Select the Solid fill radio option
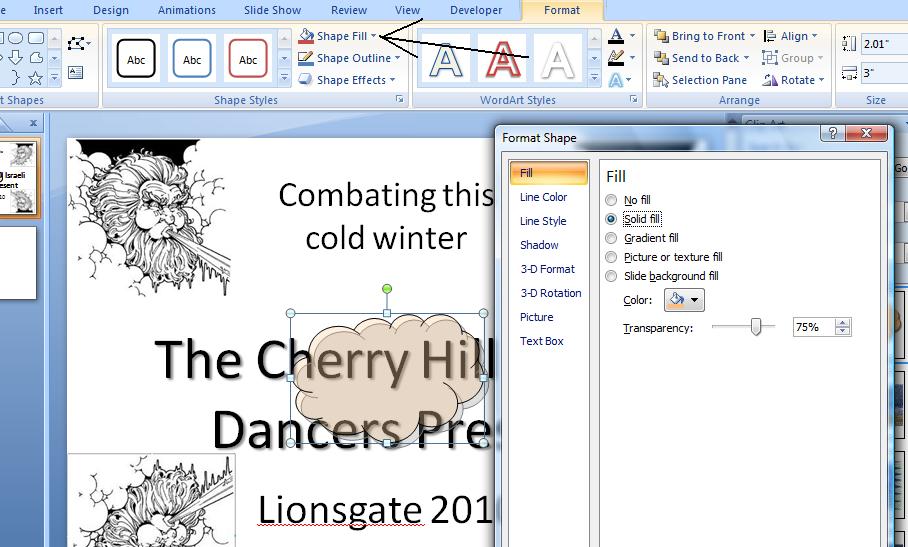This screenshot has width=908, height=547. [611, 219]
